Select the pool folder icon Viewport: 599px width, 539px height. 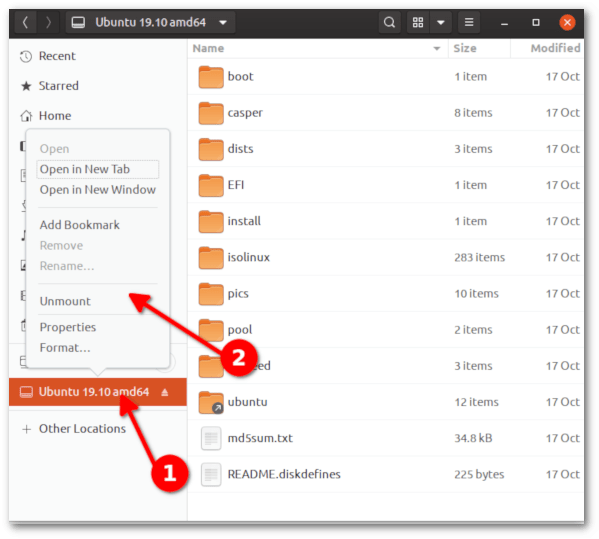[211, 330]
